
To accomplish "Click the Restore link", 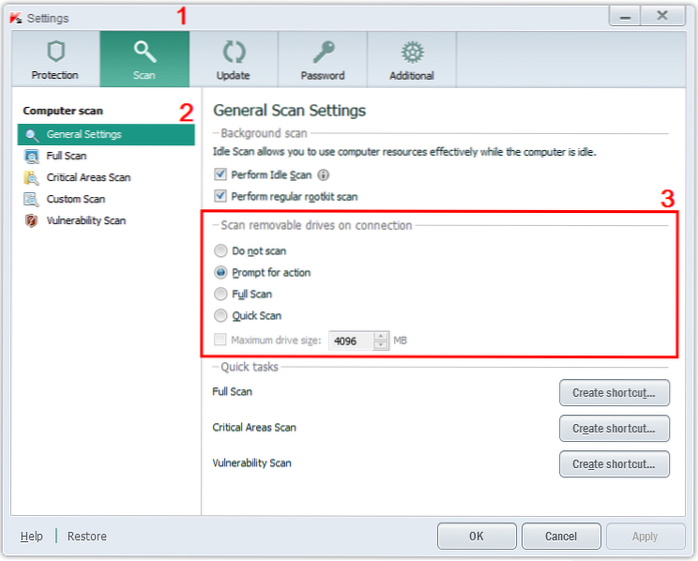I will click(87, 537).
